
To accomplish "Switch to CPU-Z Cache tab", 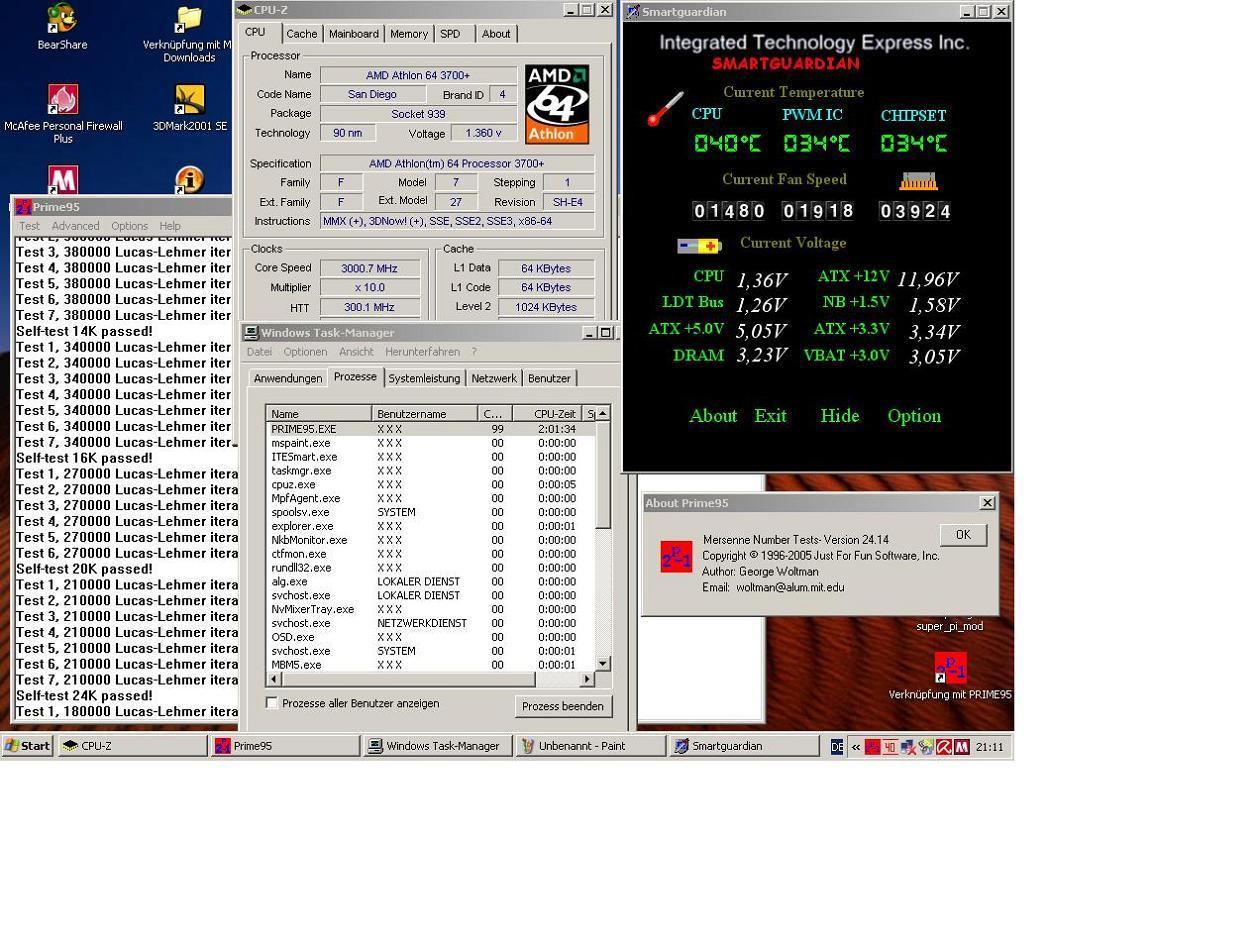I will click(302, 34).
